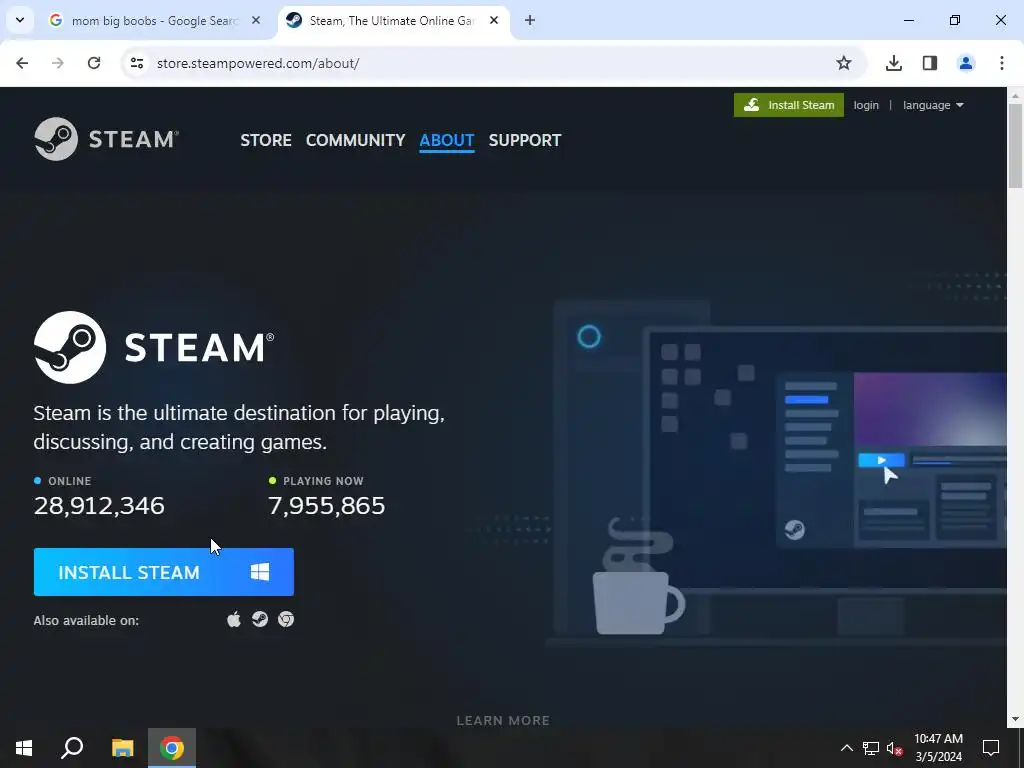Open the tab search dropdown arrow
The height and width of the screenshot is (768, 1024).
coord(20,20)
